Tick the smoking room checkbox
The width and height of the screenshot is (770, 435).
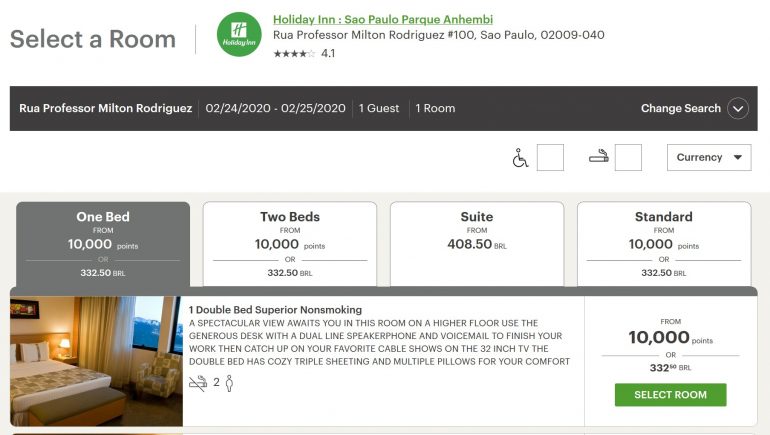coord(628,158)
